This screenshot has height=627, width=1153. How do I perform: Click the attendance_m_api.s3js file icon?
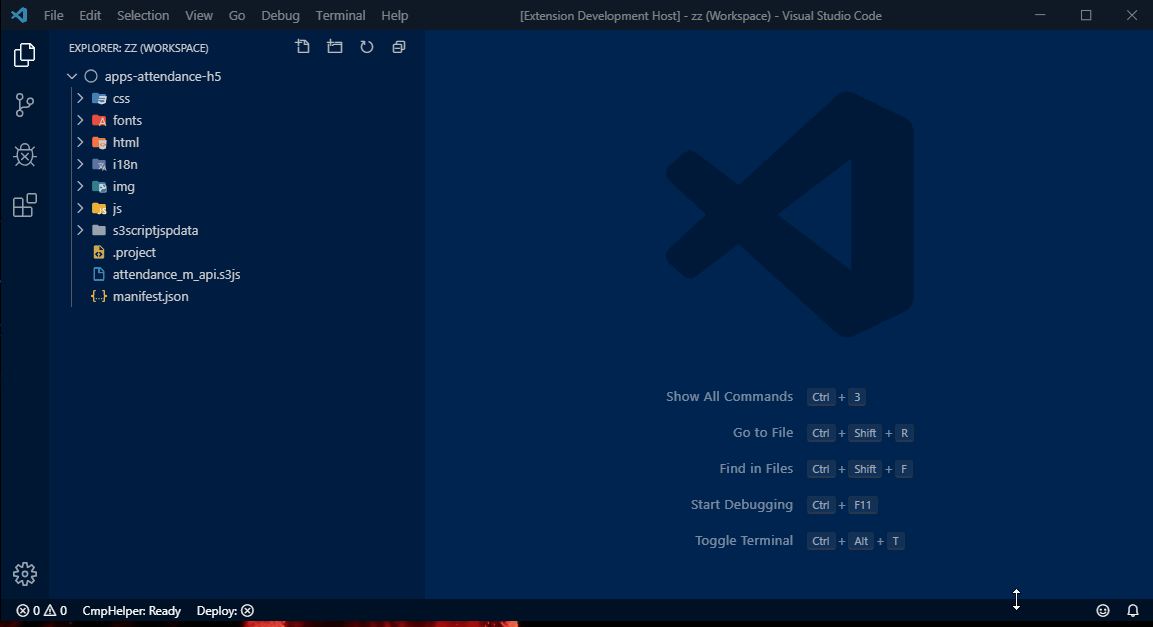99,275
